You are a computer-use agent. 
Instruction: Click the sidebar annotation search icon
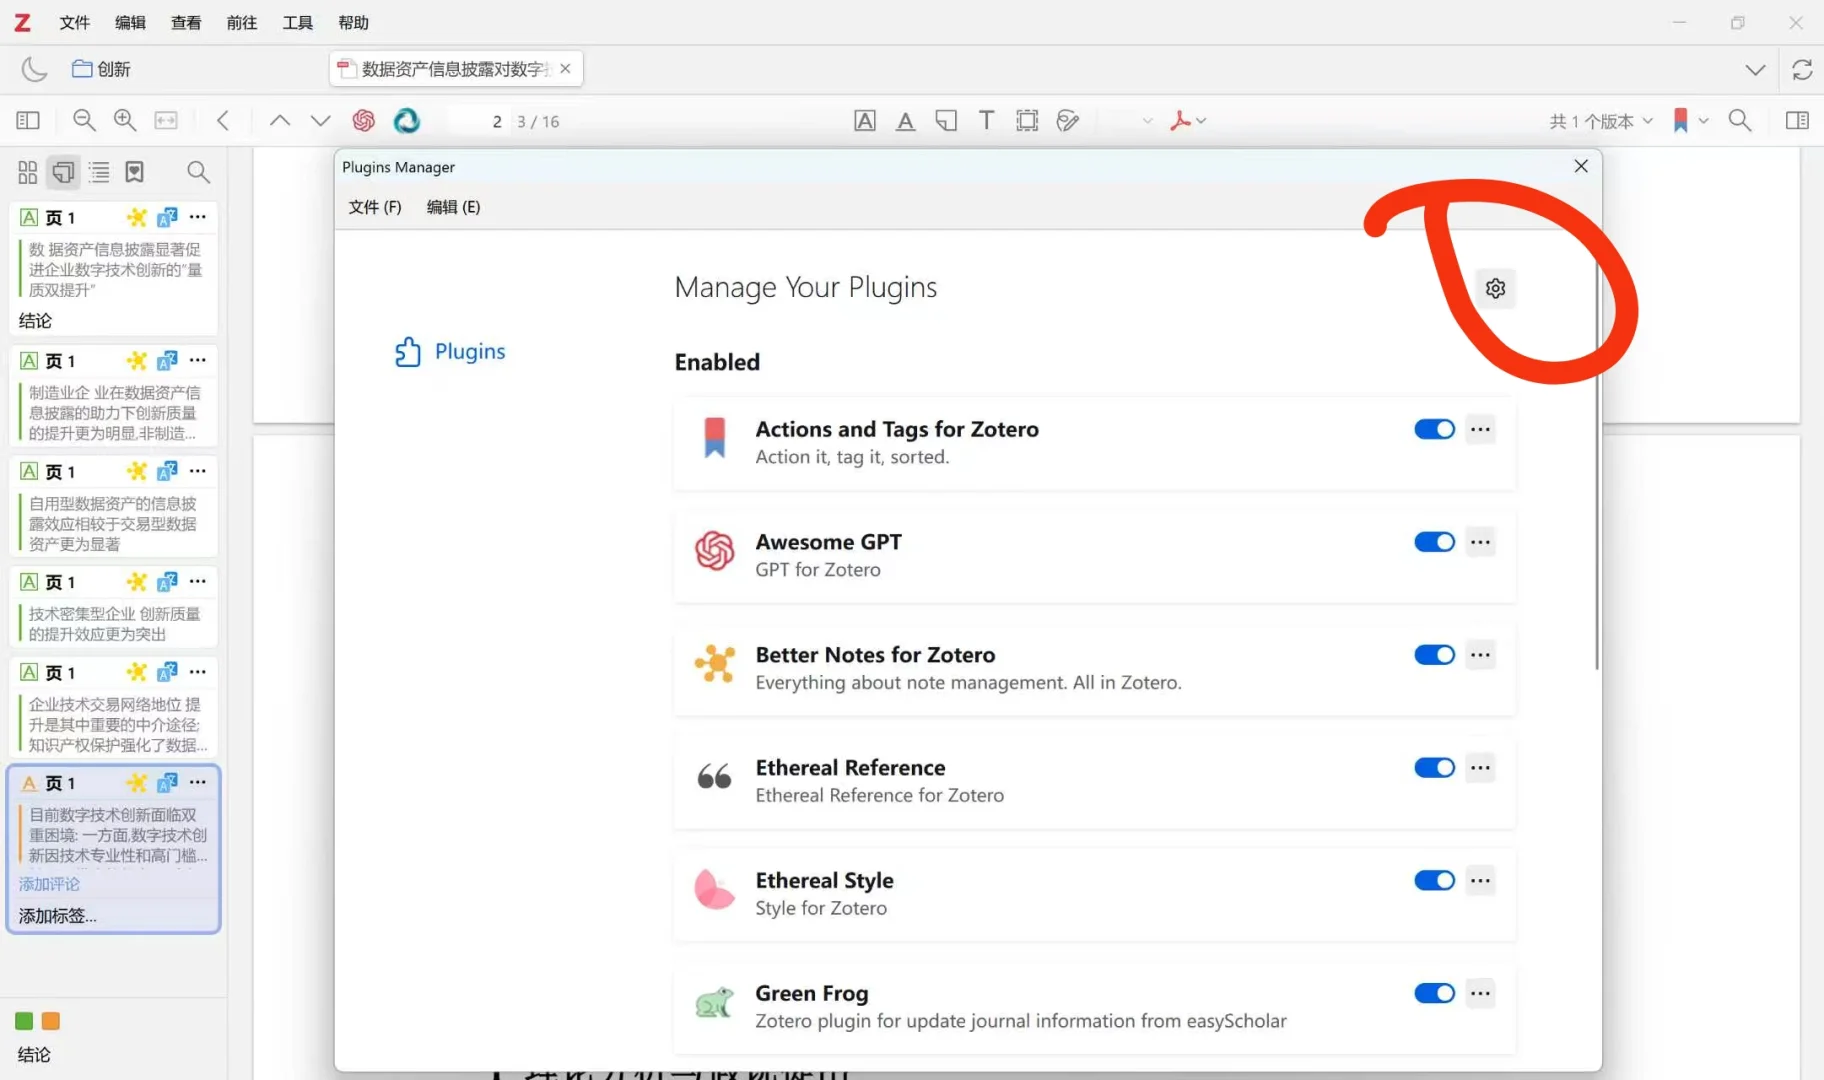pos(198,173)
